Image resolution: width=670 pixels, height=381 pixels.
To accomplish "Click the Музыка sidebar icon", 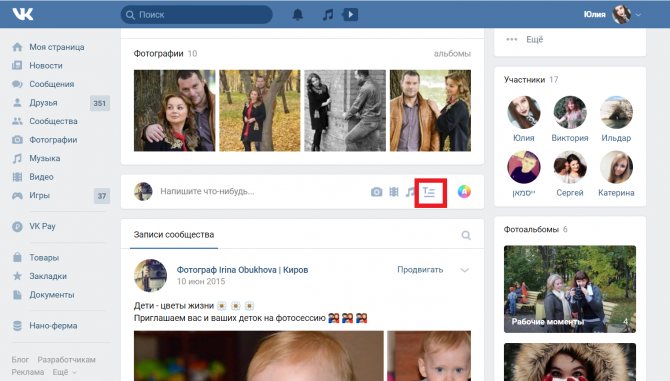I will pos(17,158).
